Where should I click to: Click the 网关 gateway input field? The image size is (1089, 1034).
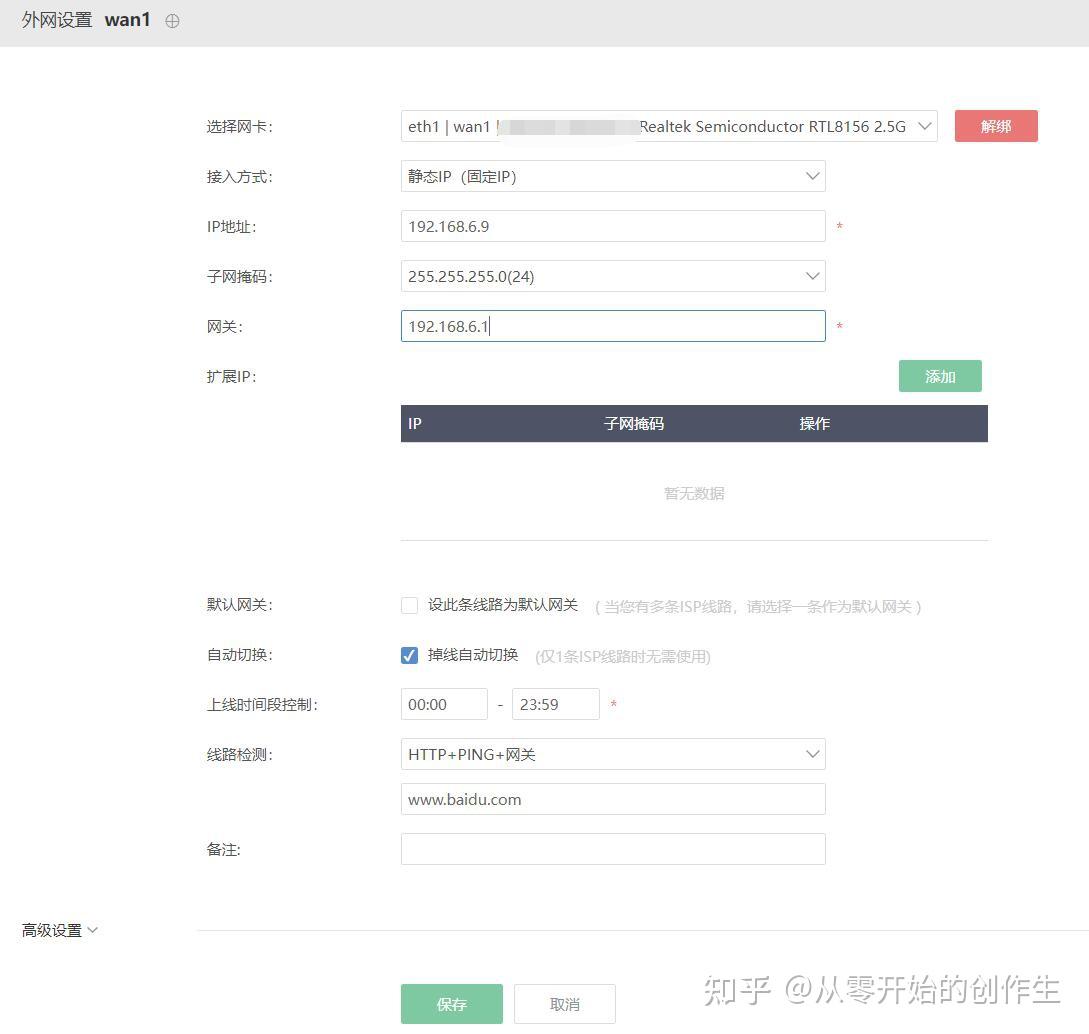click(612, 326)
